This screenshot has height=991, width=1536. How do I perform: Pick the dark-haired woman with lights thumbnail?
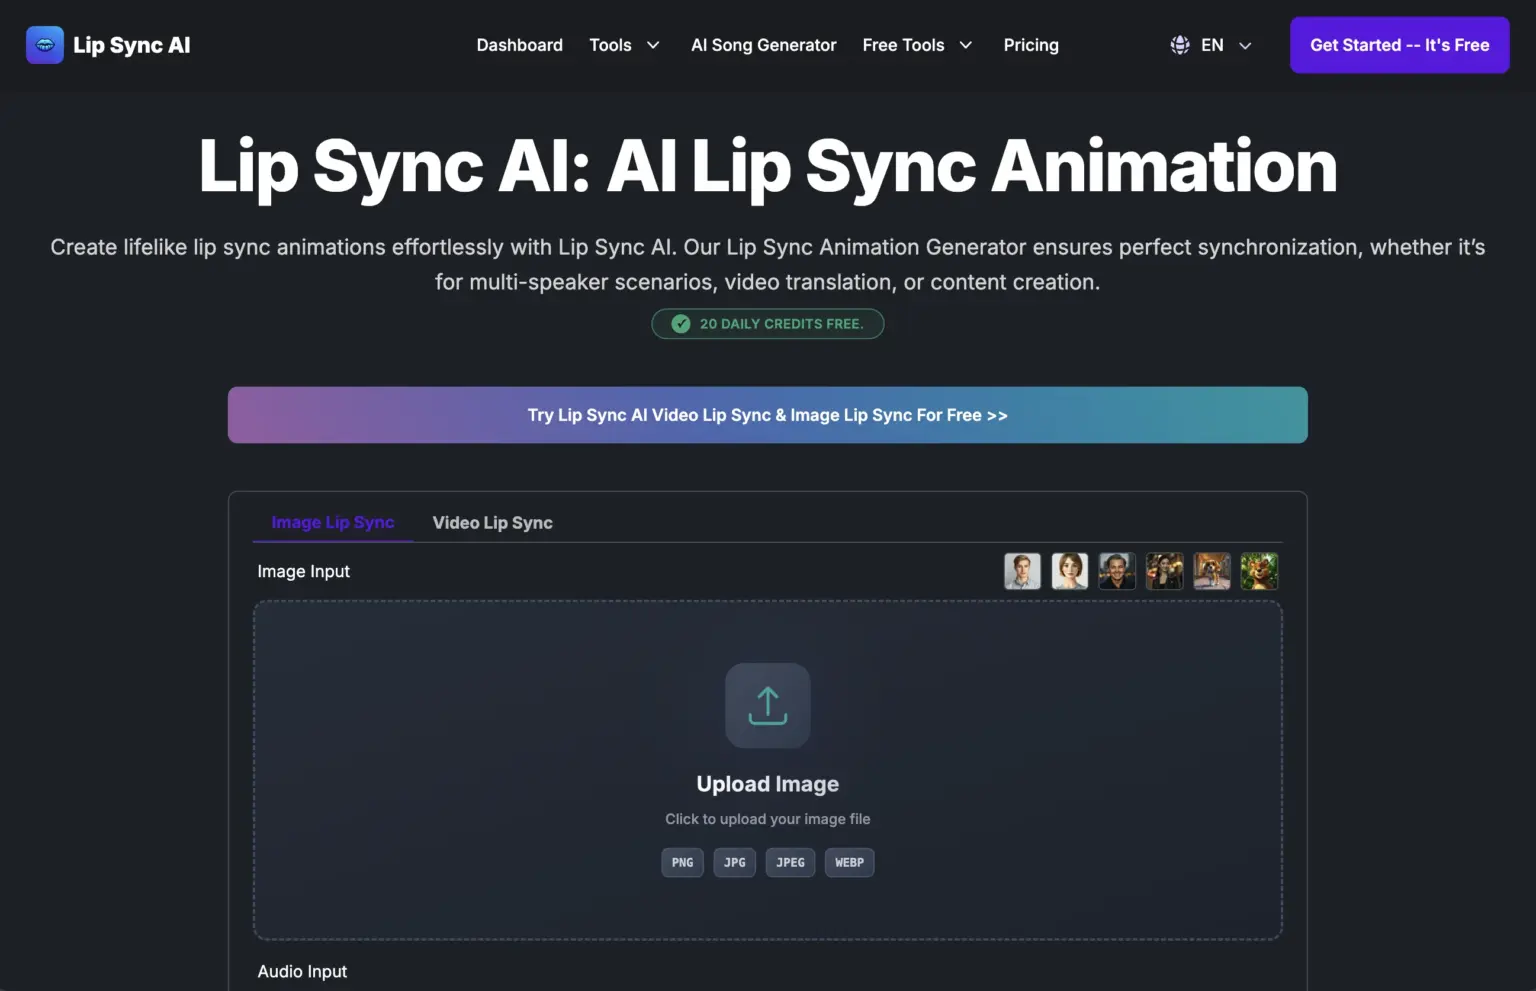(1165, 571)
